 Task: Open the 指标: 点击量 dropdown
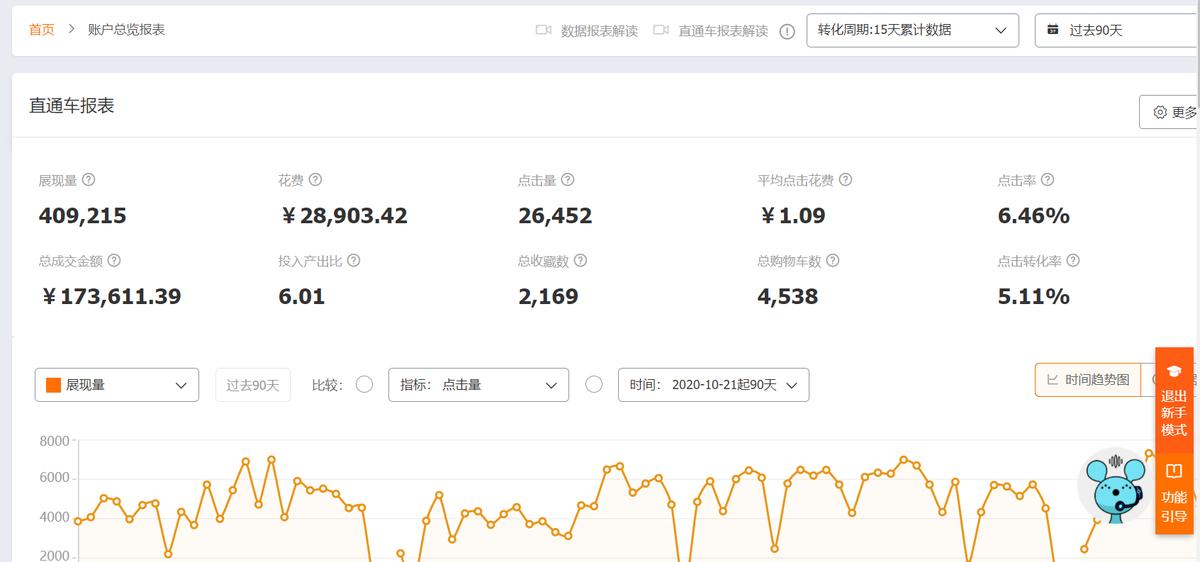click(478, 385)
